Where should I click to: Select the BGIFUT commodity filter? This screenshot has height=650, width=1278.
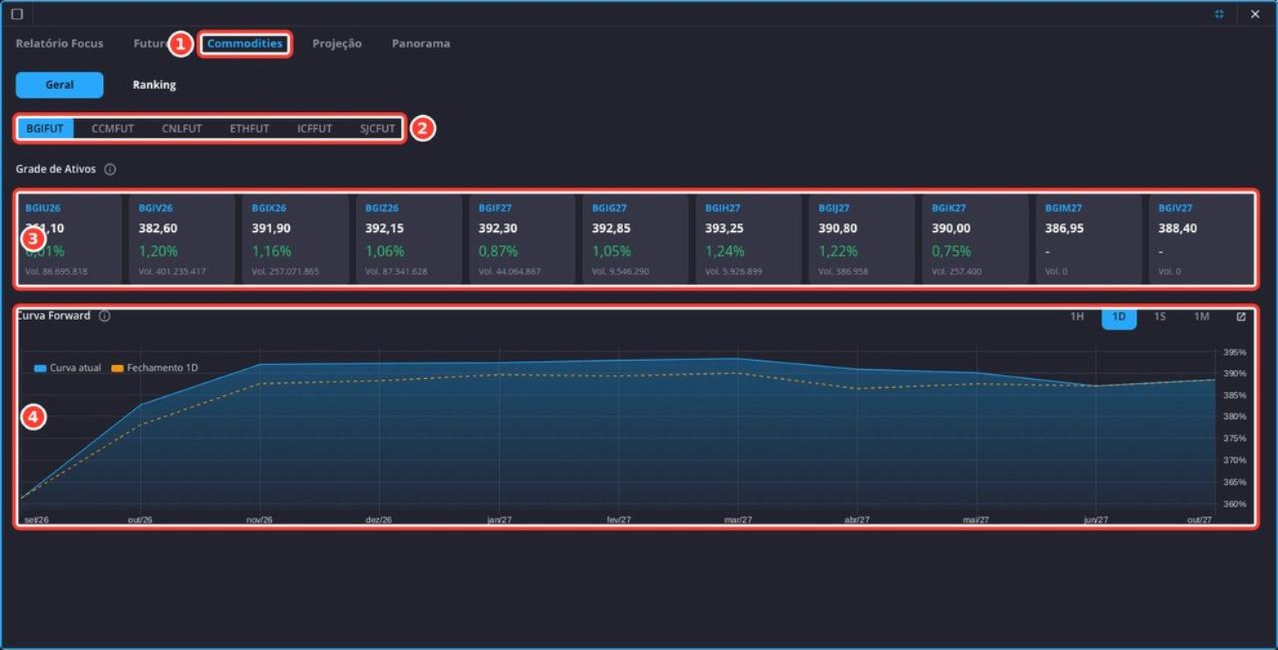coord(45,129)
